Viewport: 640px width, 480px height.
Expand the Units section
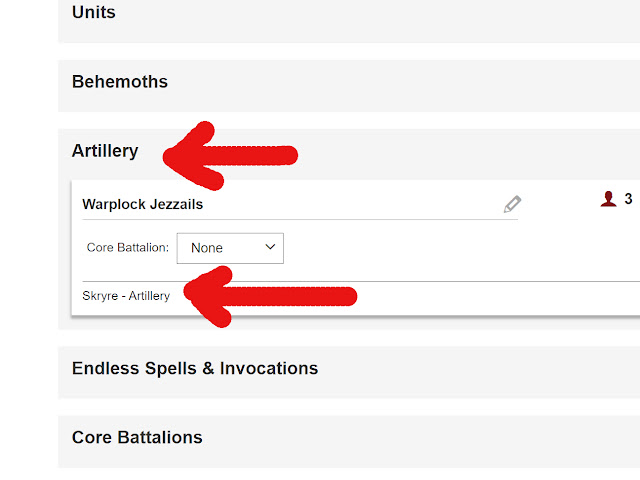click(x=93, y=13)
